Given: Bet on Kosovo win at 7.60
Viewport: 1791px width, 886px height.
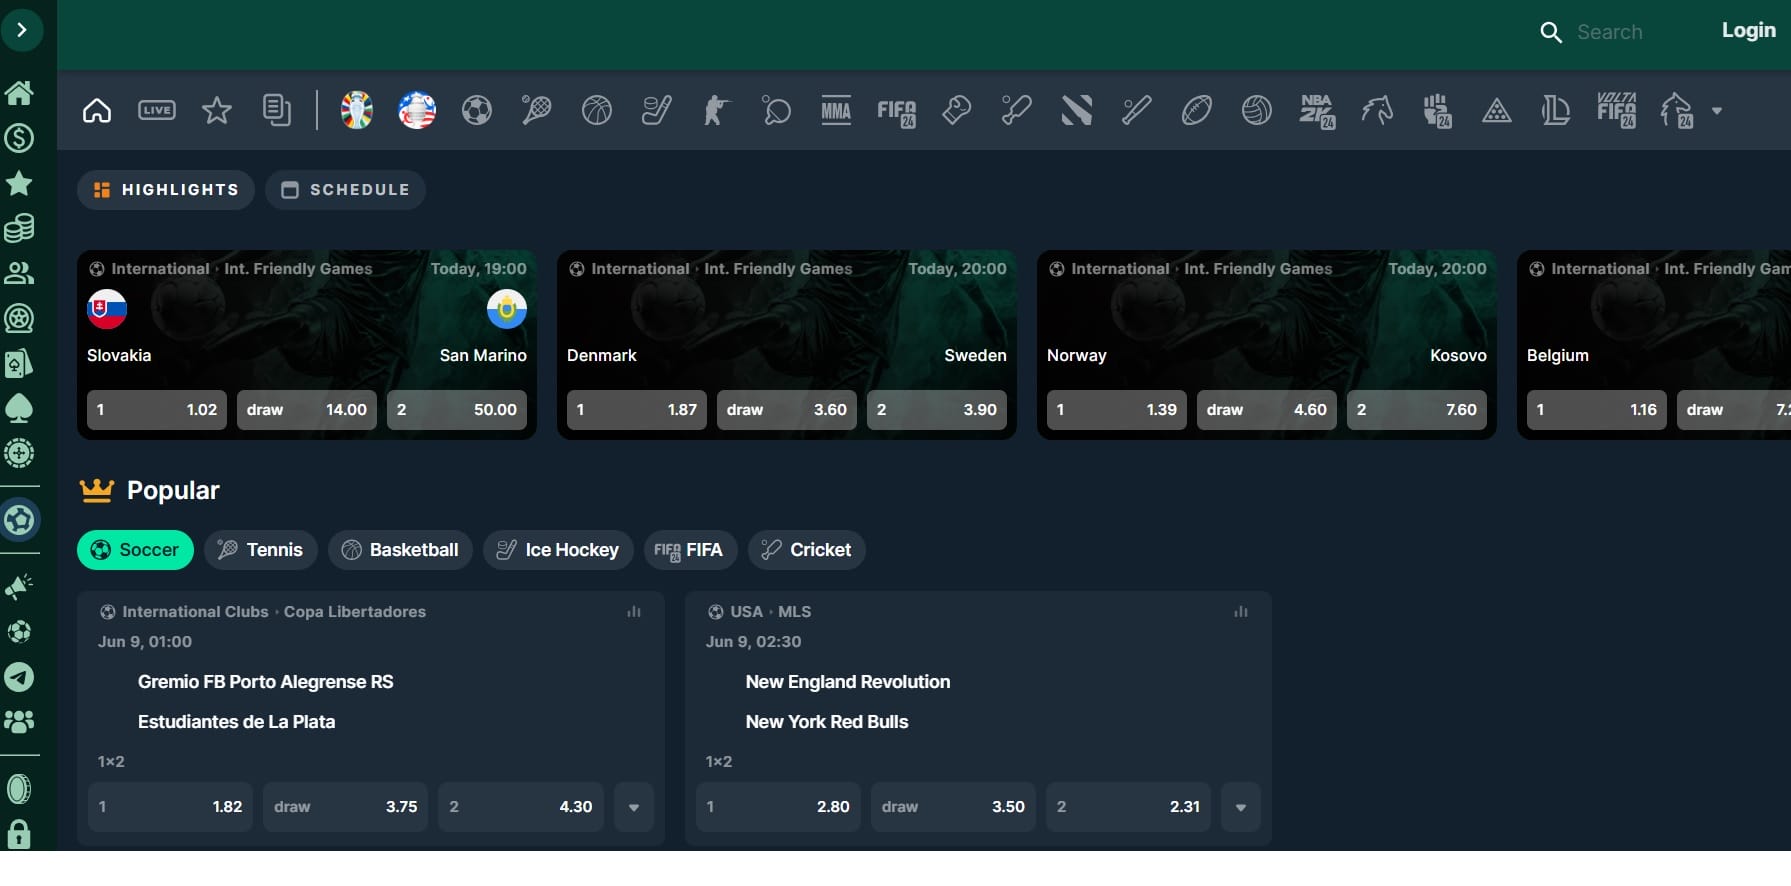Looking at the screenshot, I should click(x=1417, y=410).
